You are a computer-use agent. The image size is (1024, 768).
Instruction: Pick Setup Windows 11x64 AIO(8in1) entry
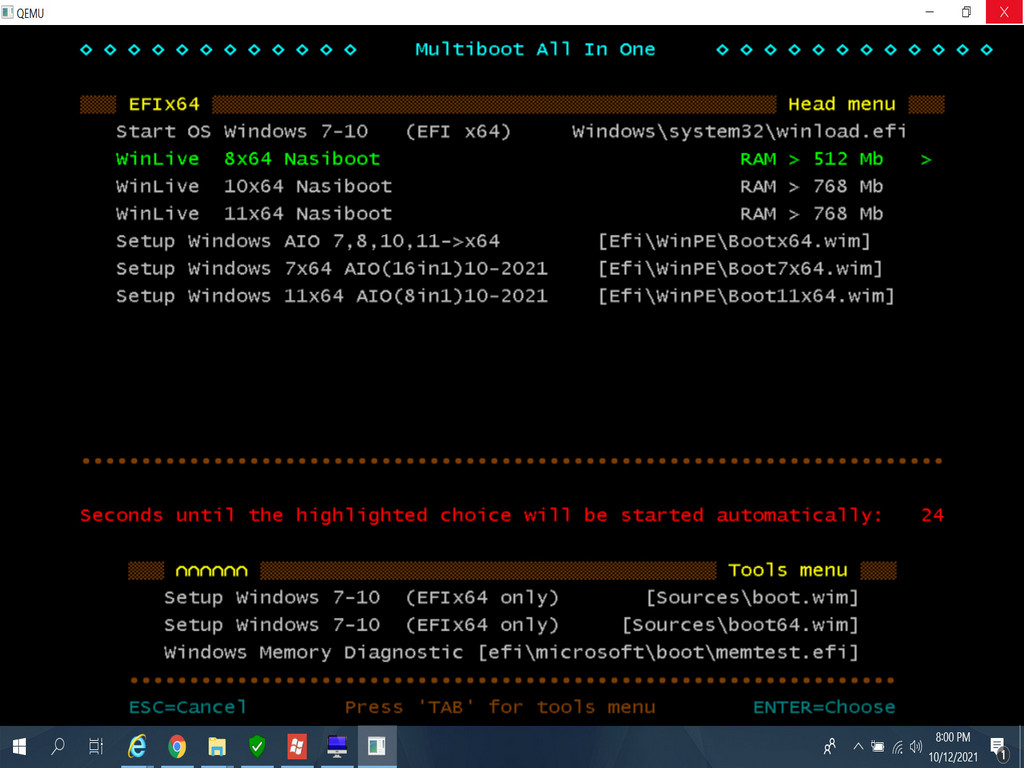(x=505, y=296)
